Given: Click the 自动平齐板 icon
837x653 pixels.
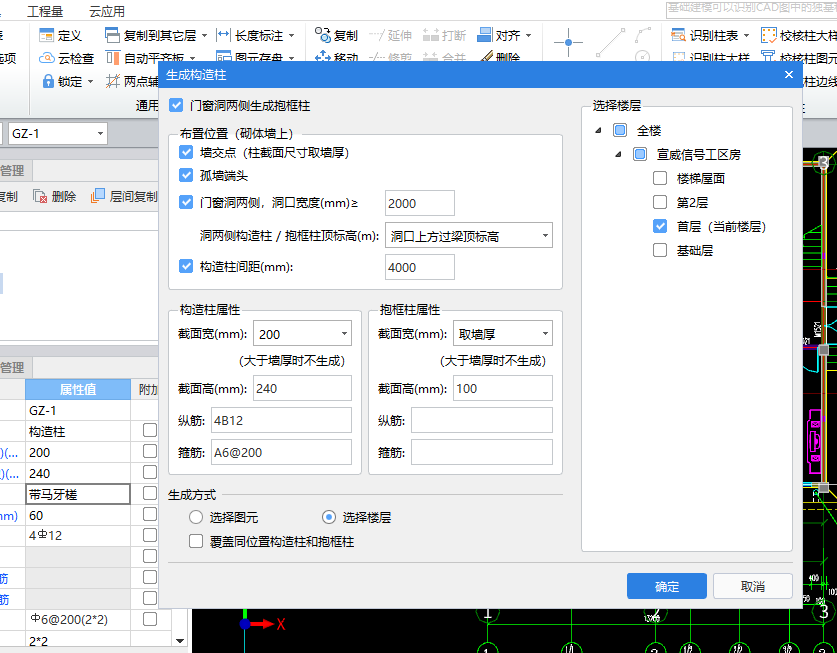Looking at the screenshot, I should (x=113, y=58).
